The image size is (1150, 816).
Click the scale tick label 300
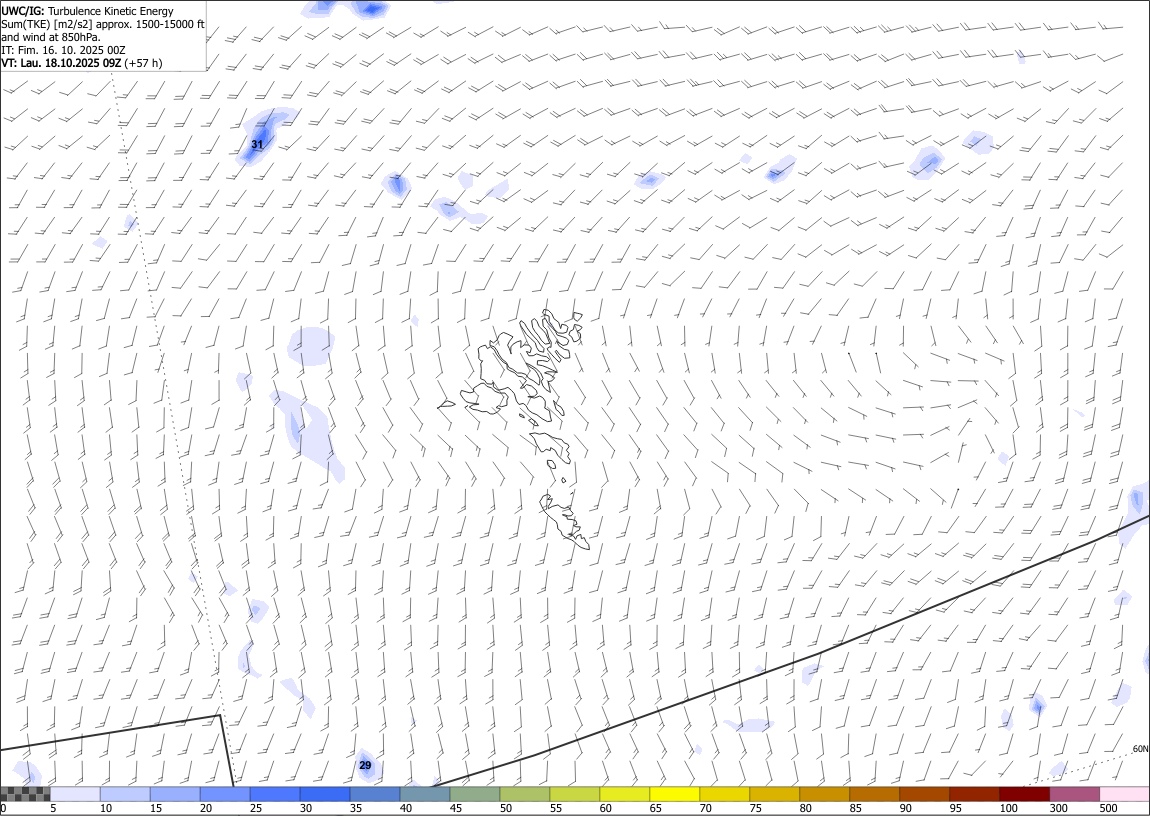click(x=1058, y=808)
